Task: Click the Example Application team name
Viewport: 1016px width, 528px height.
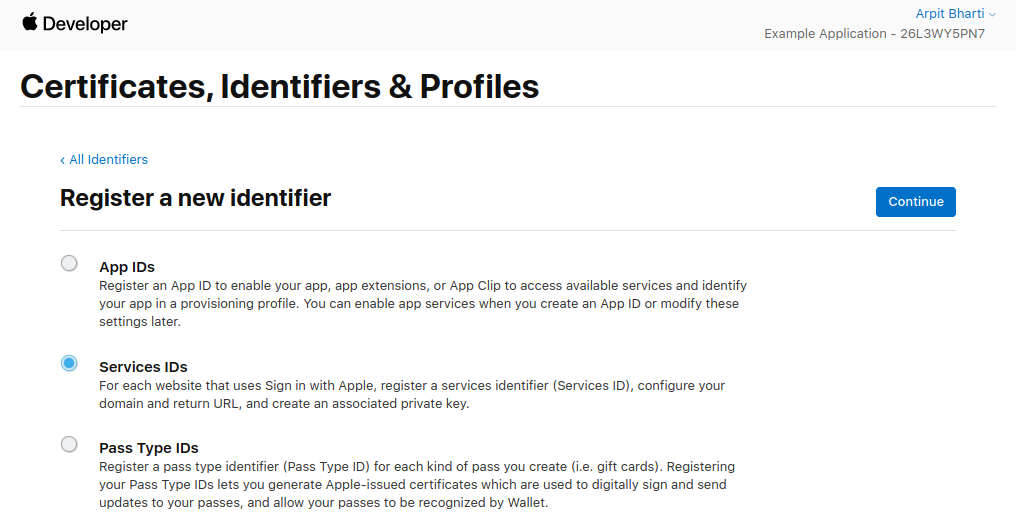Action: tap(825, 34)
